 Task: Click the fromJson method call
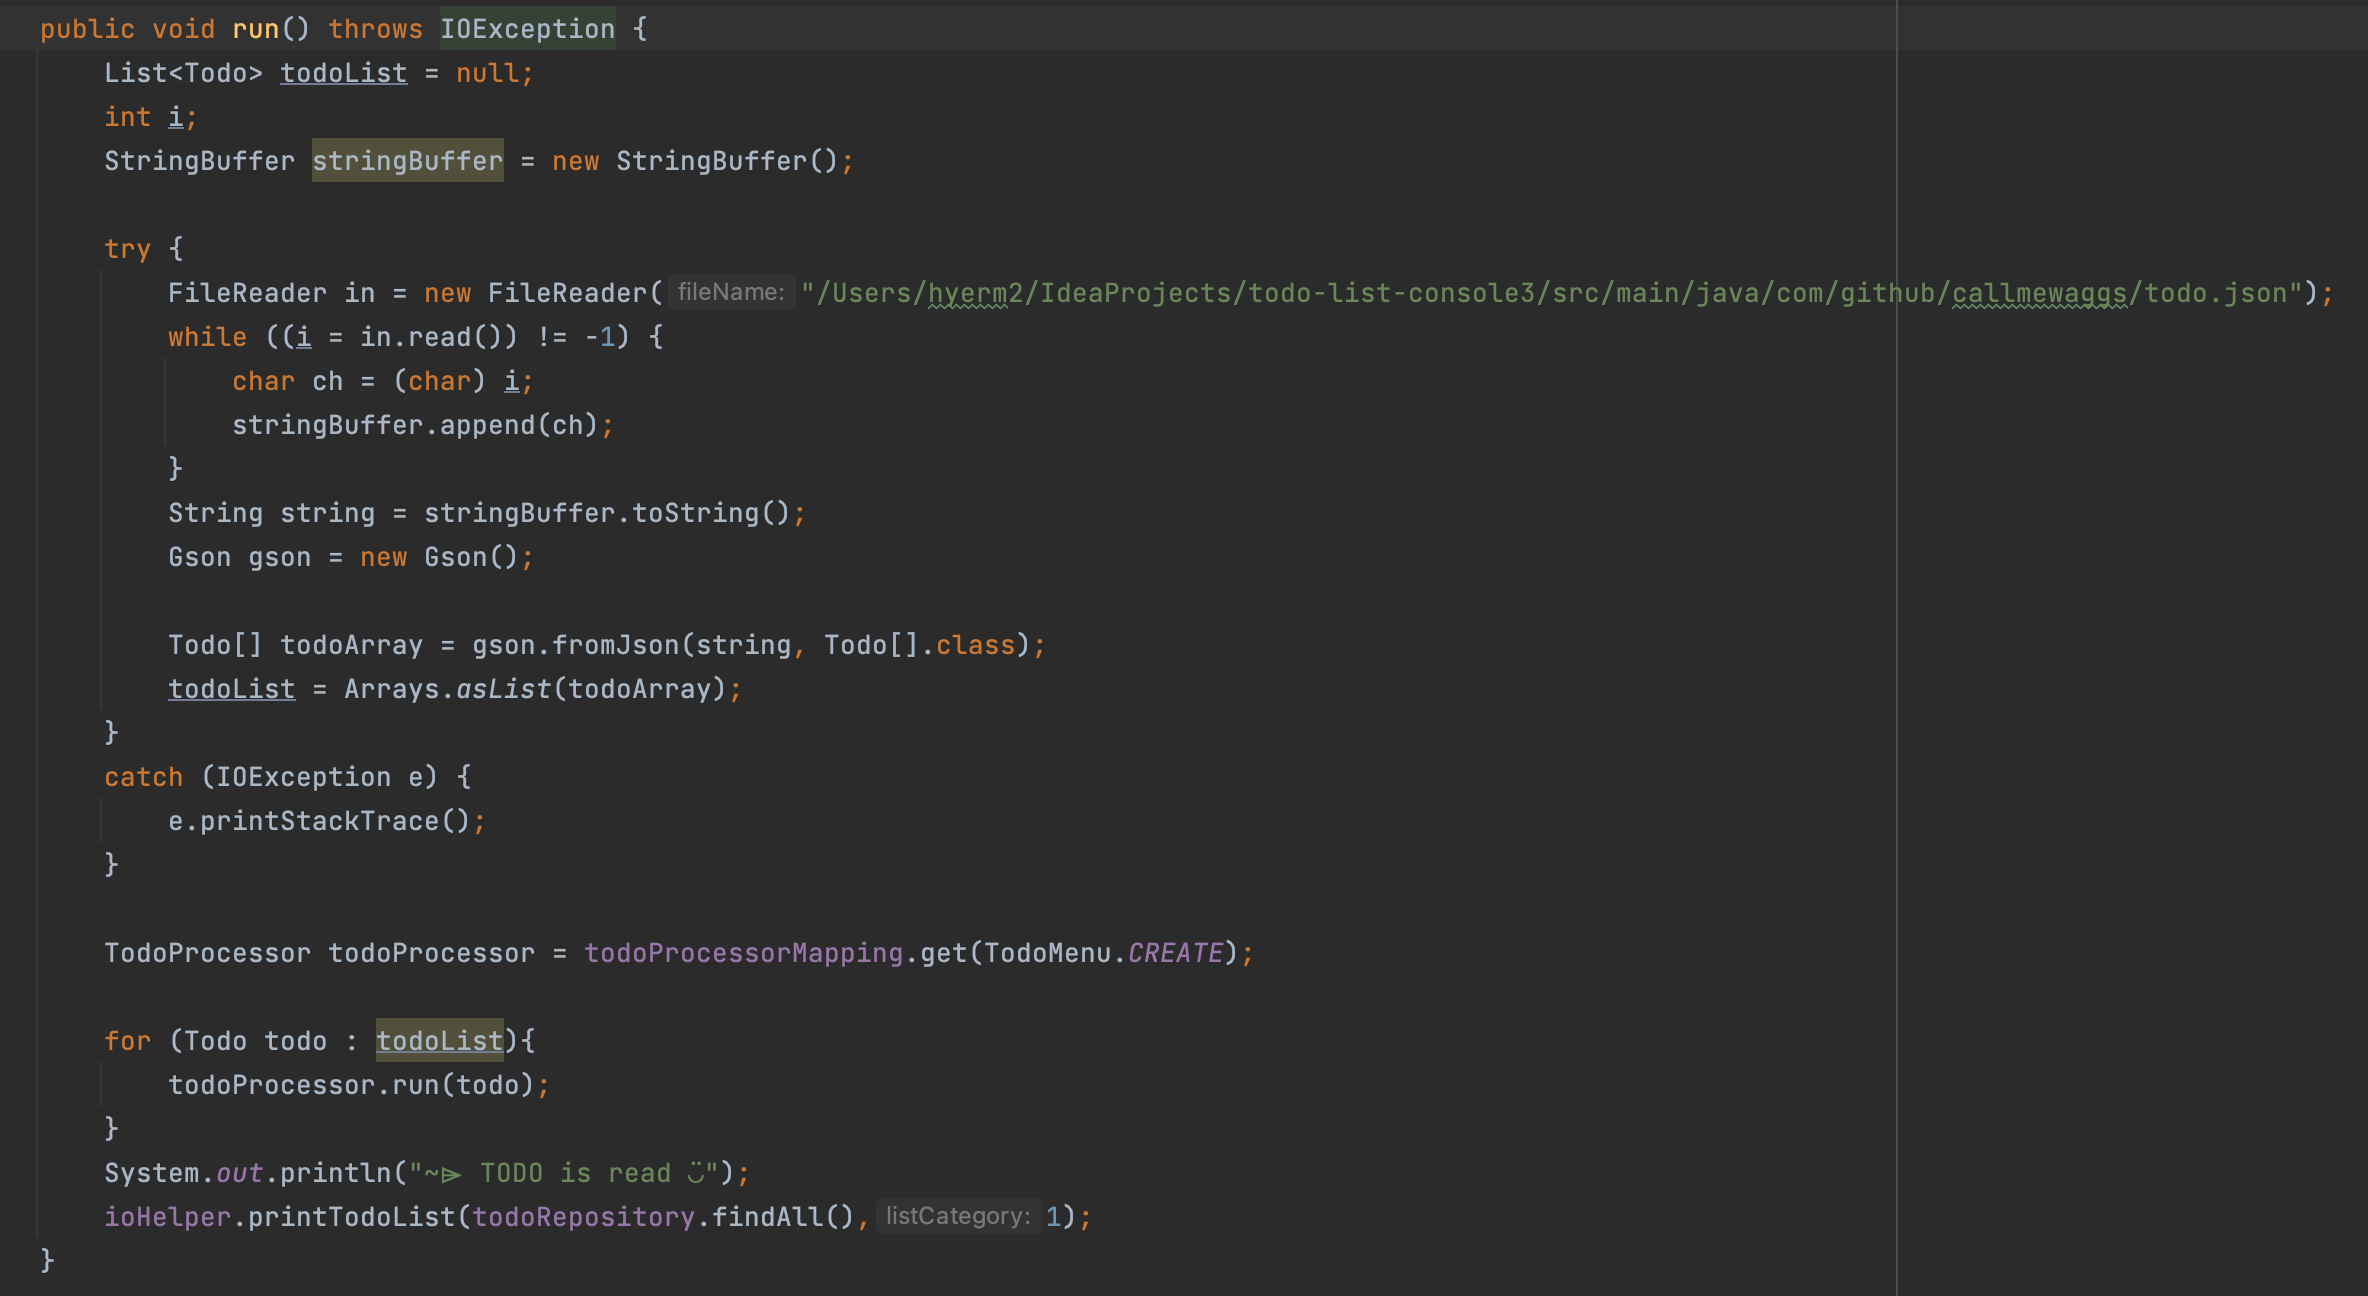615,645
